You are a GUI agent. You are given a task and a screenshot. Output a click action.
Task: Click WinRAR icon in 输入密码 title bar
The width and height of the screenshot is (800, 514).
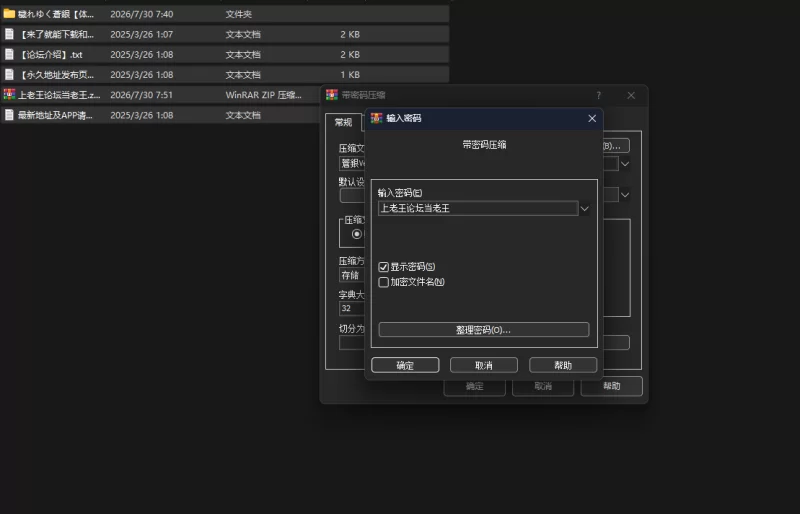point(377,118)
